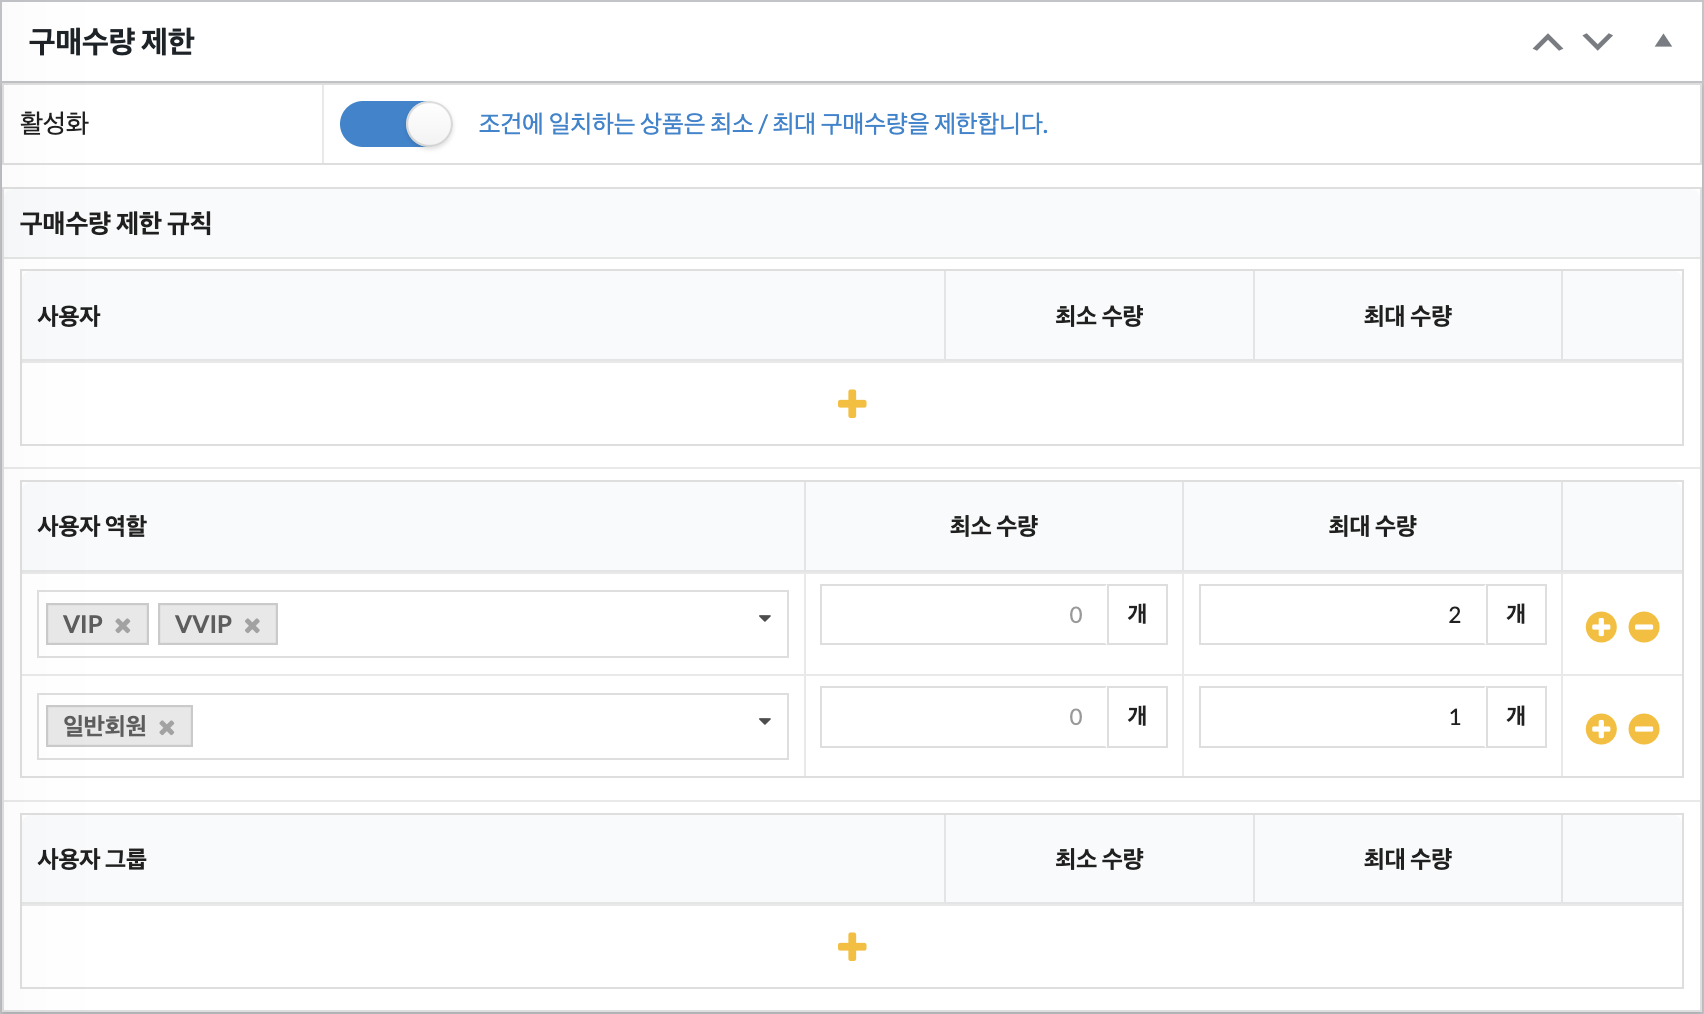Click plus icon on the VIP/VVIP row

(1600, 627)
